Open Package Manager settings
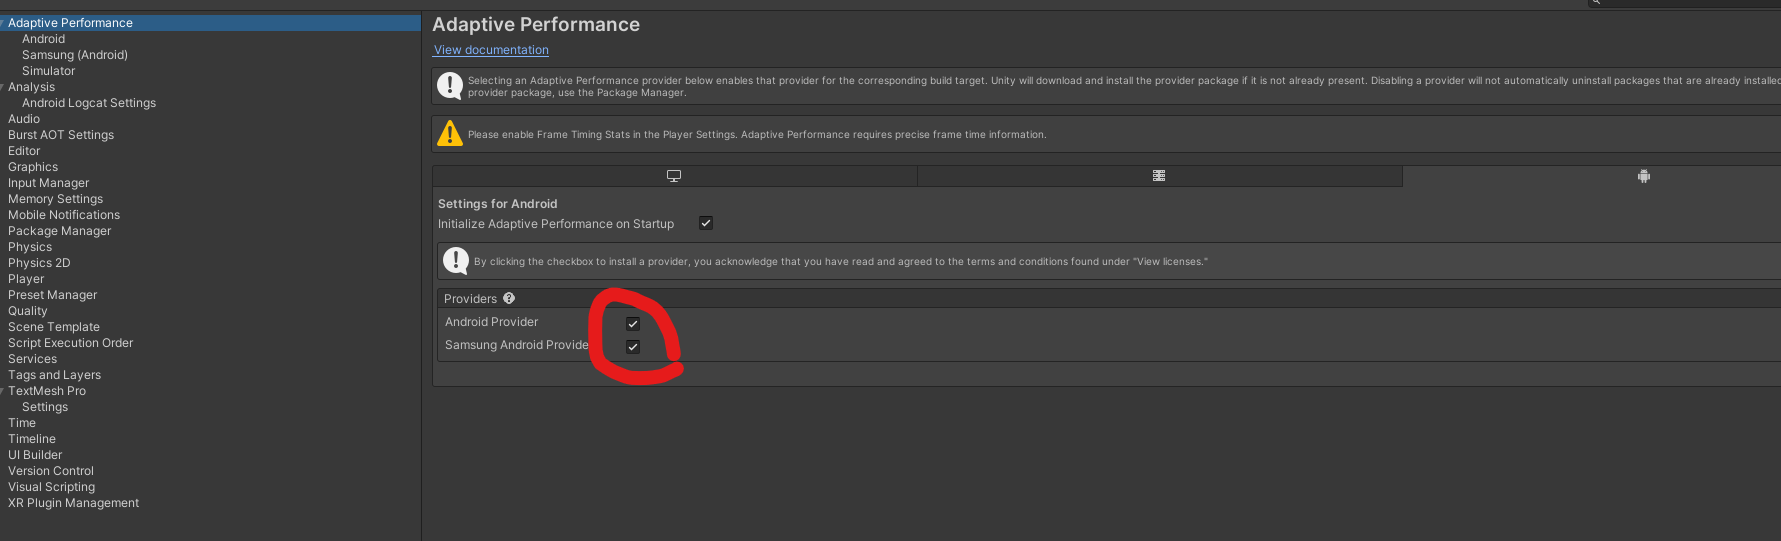Screen dimensions: 1781x541 [x=60, y=231]
